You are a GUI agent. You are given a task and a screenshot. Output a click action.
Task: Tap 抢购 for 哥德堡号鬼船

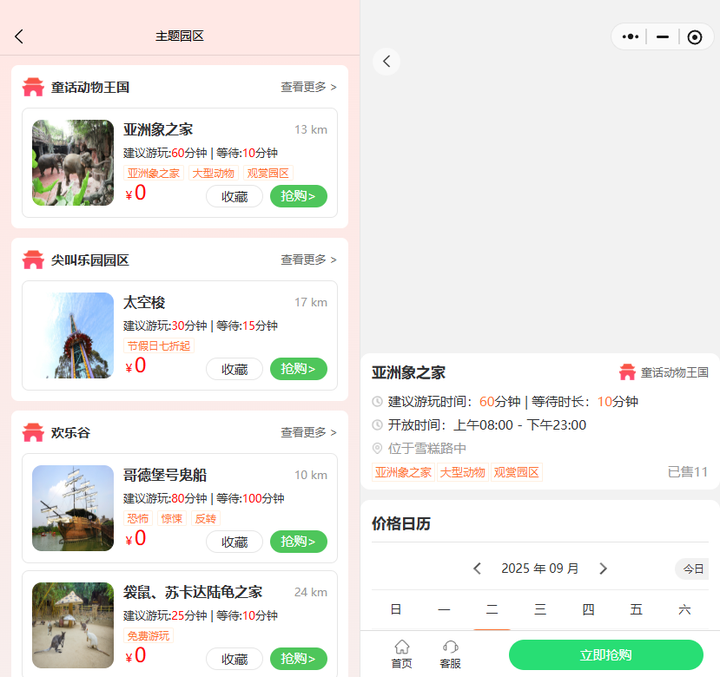[x=298, y=542]
